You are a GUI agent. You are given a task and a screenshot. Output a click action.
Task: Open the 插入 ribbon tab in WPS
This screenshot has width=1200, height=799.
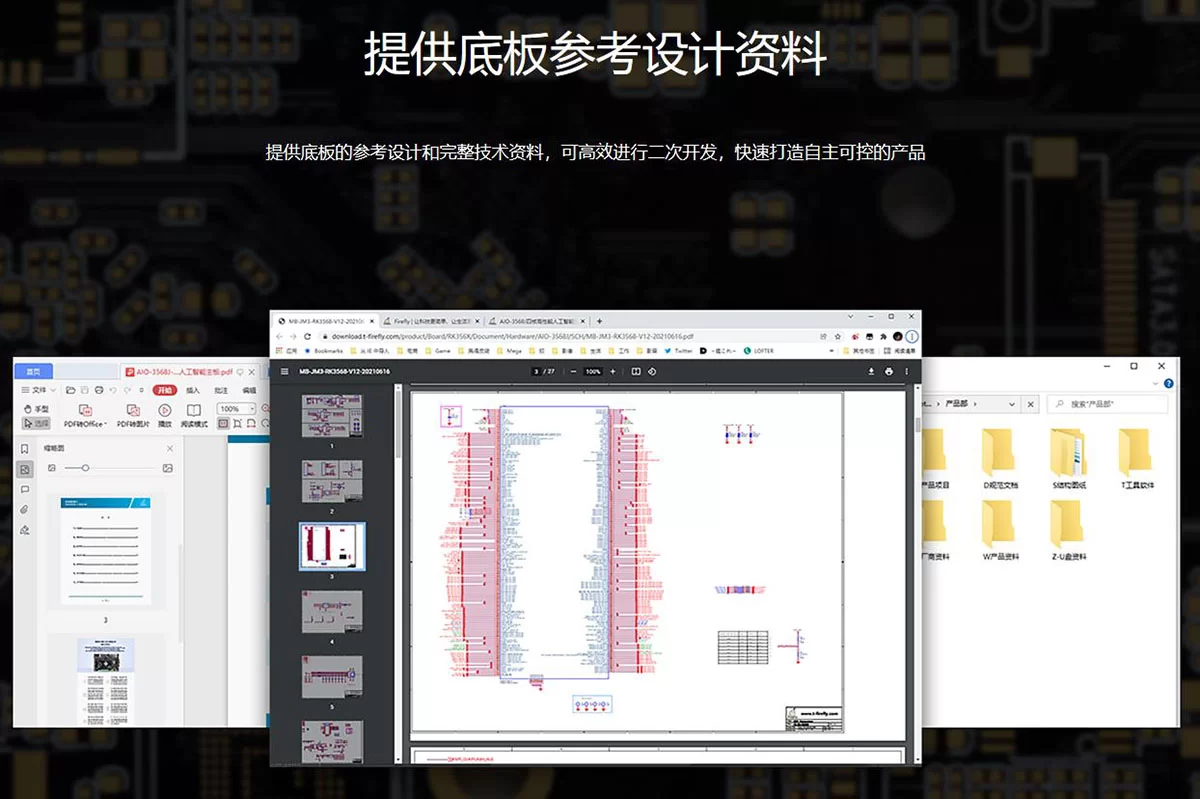tap(193, 390)
